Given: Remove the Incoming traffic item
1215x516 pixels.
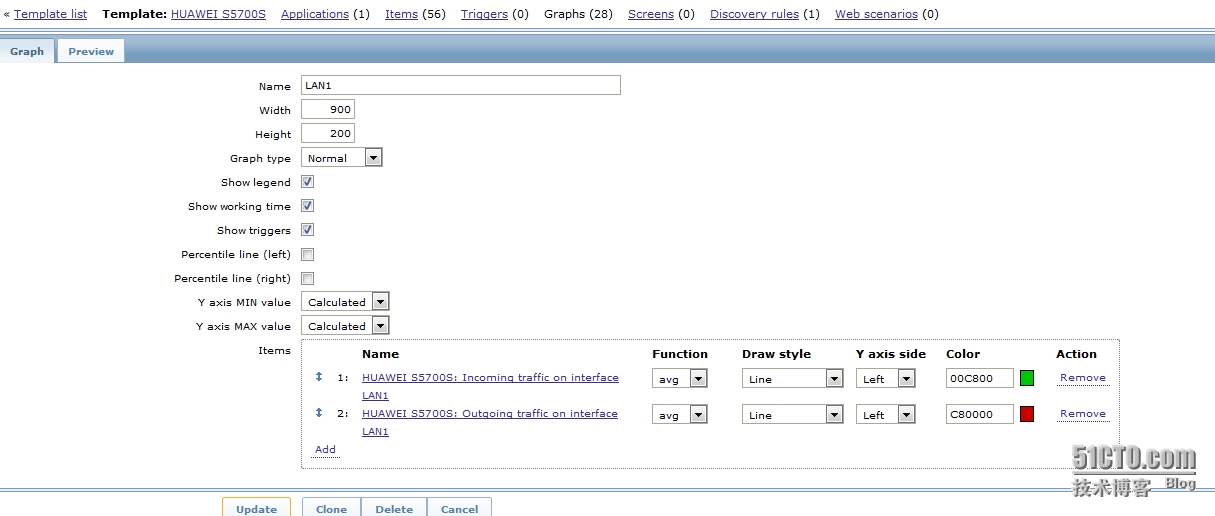Looking at the screenshot, I should pyautogui.click(x=1083, y=378).
